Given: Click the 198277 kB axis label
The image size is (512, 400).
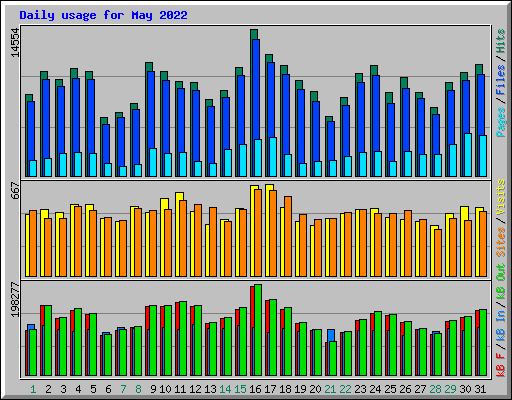Looking at the screenshot, I should point(15,300).
